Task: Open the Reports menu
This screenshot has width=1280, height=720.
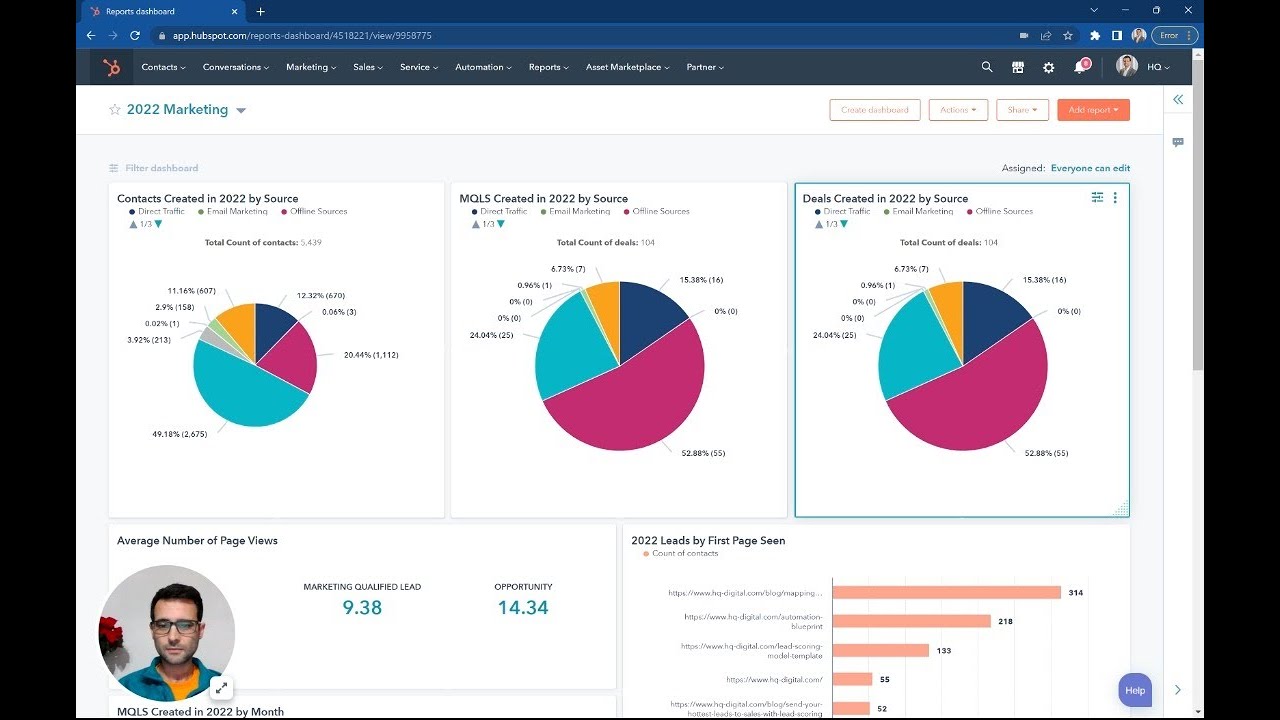Action: [x=548, y=67]
